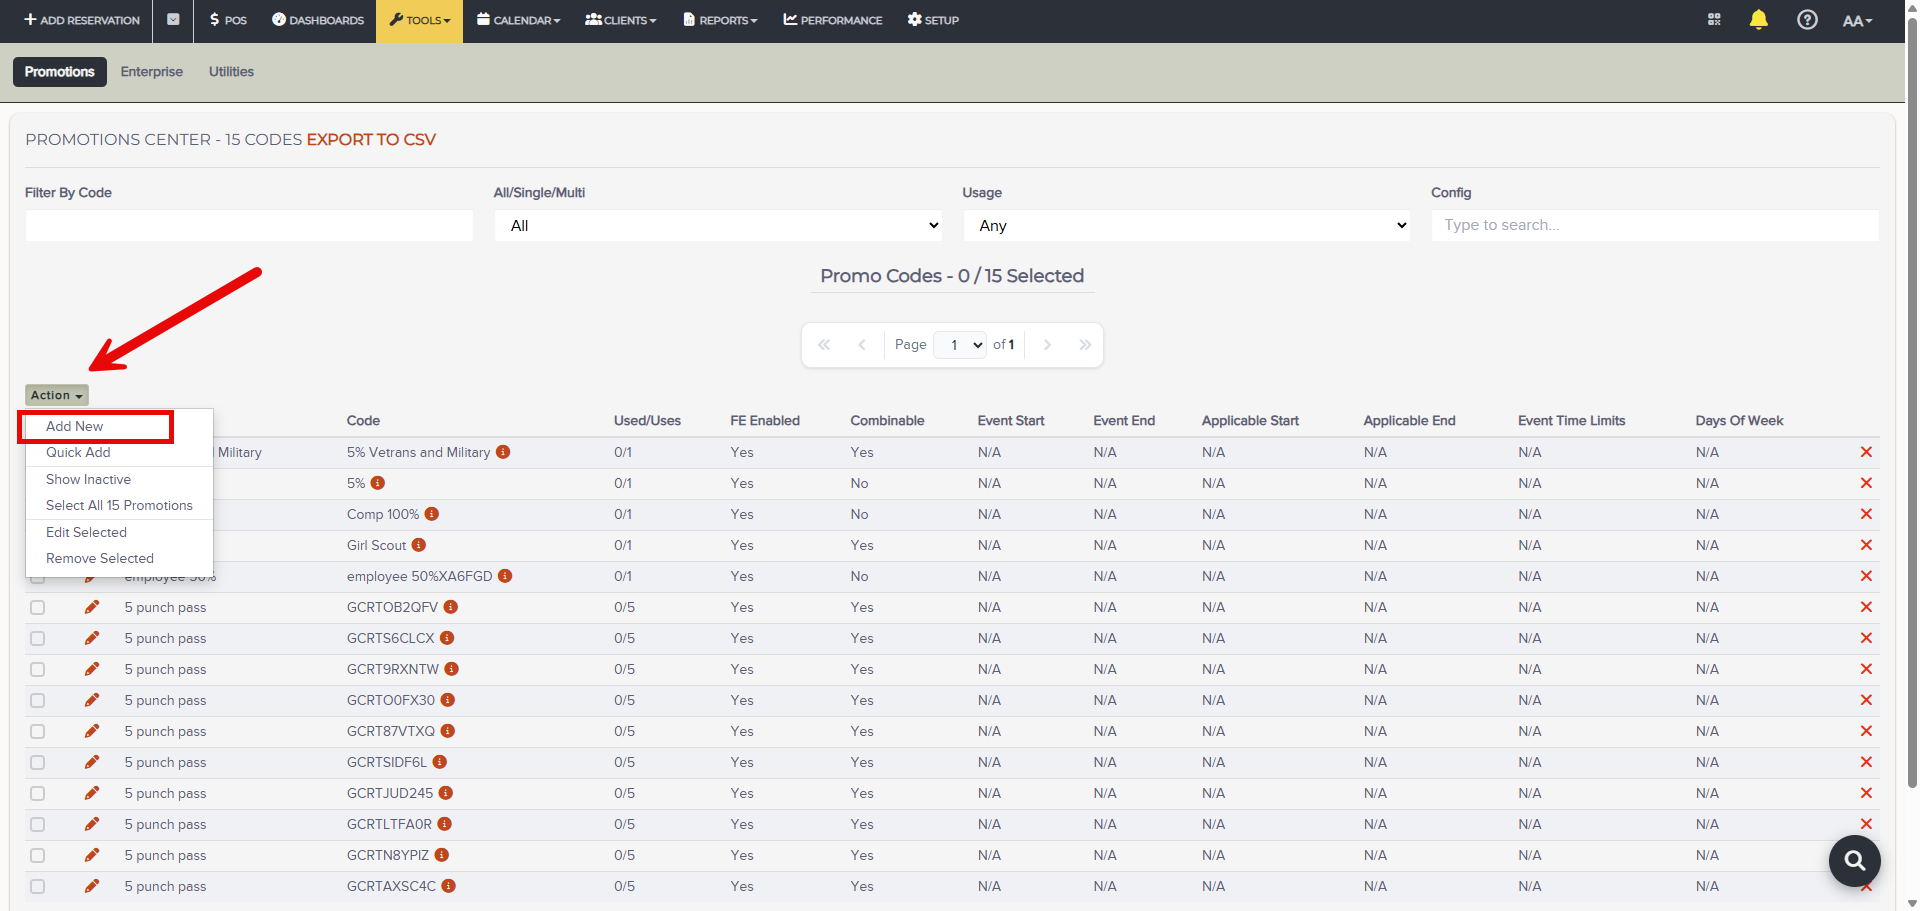Check the box for GCRTO0FX30 row

[37, 700]
